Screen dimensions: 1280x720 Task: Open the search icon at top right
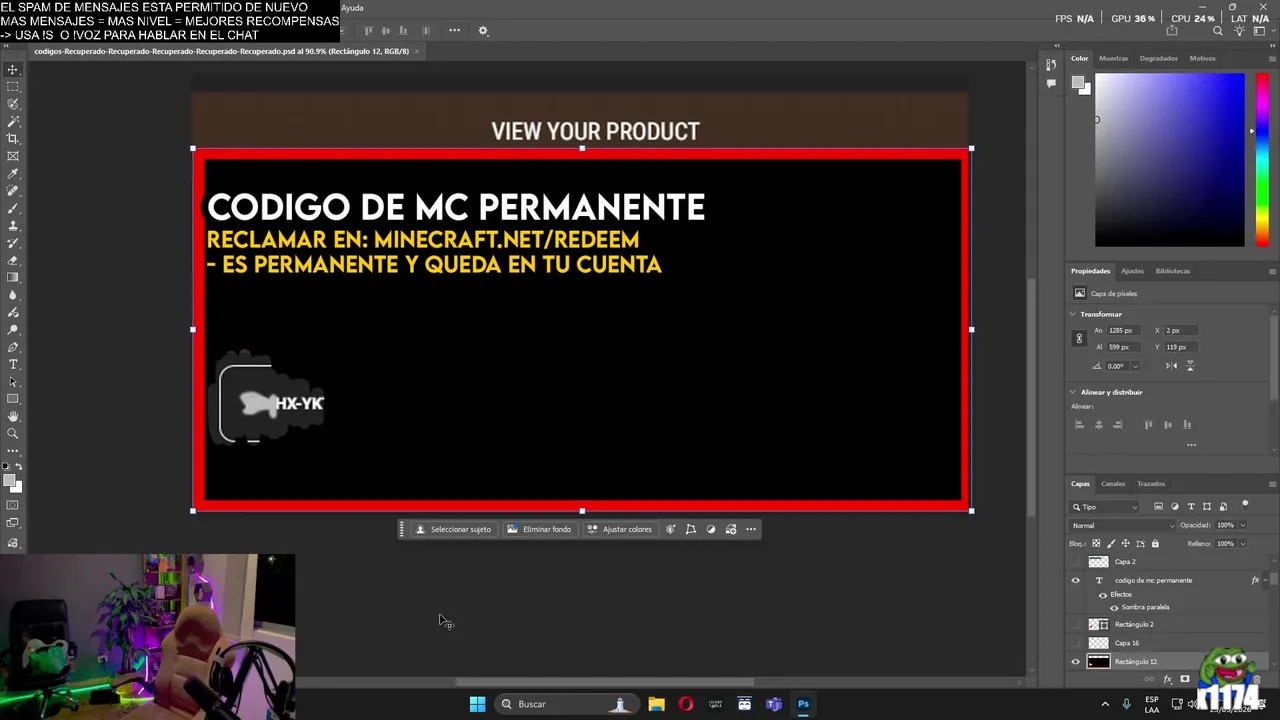[x=1218, y=31]
